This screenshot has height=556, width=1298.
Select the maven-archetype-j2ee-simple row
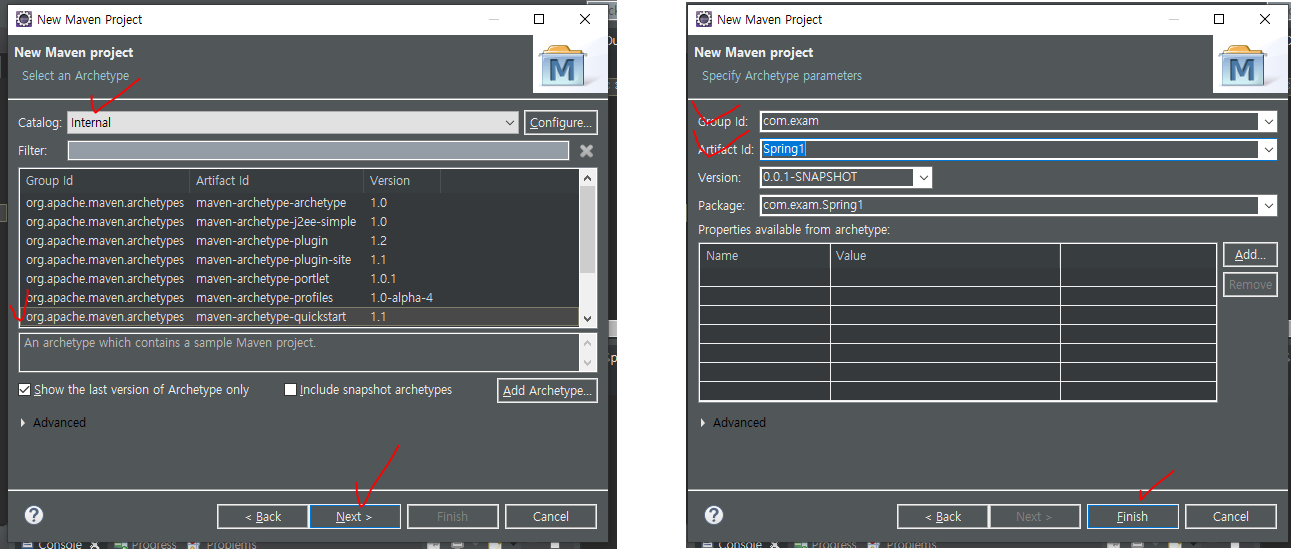point(299,222)
